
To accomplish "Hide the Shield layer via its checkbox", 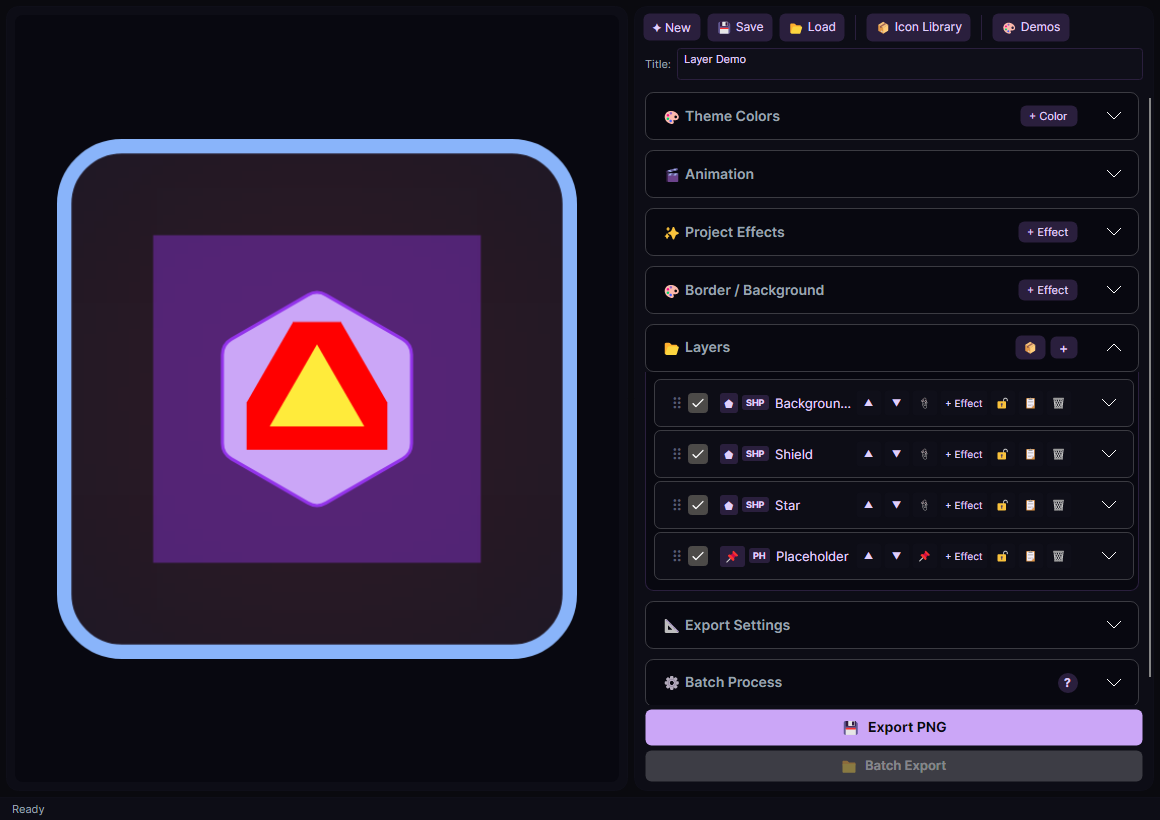I will (698, 454).
